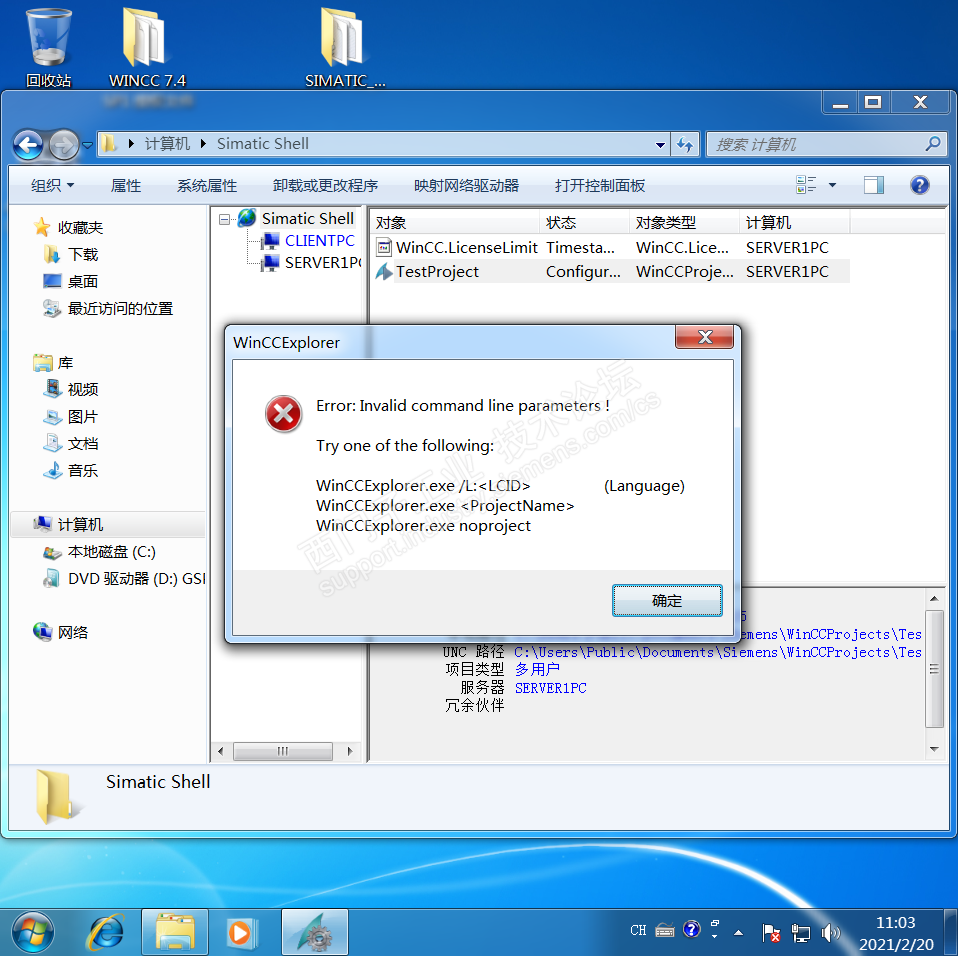
Task: Go back in the Explorer window
Action: pyautogui.click(x=28, y=145)
